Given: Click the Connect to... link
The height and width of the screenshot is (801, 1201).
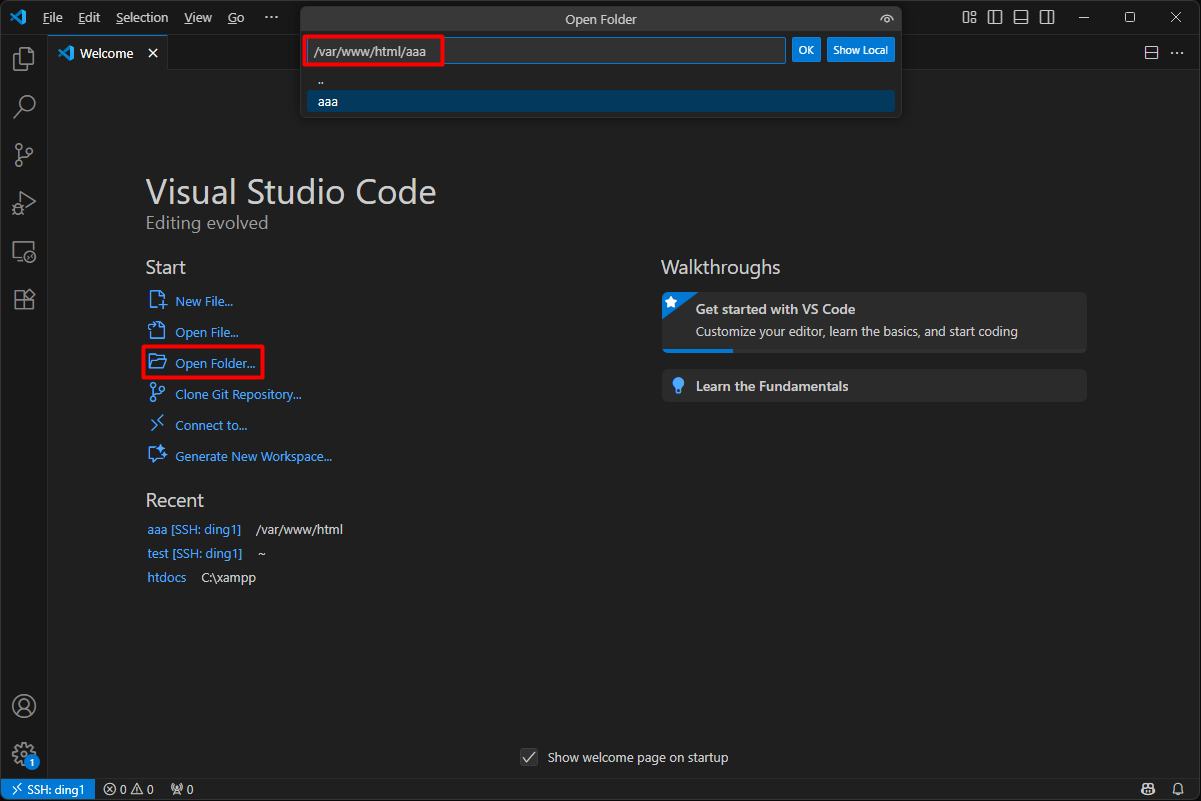Looking at the screenshot, I should click(x=211, y=425).
